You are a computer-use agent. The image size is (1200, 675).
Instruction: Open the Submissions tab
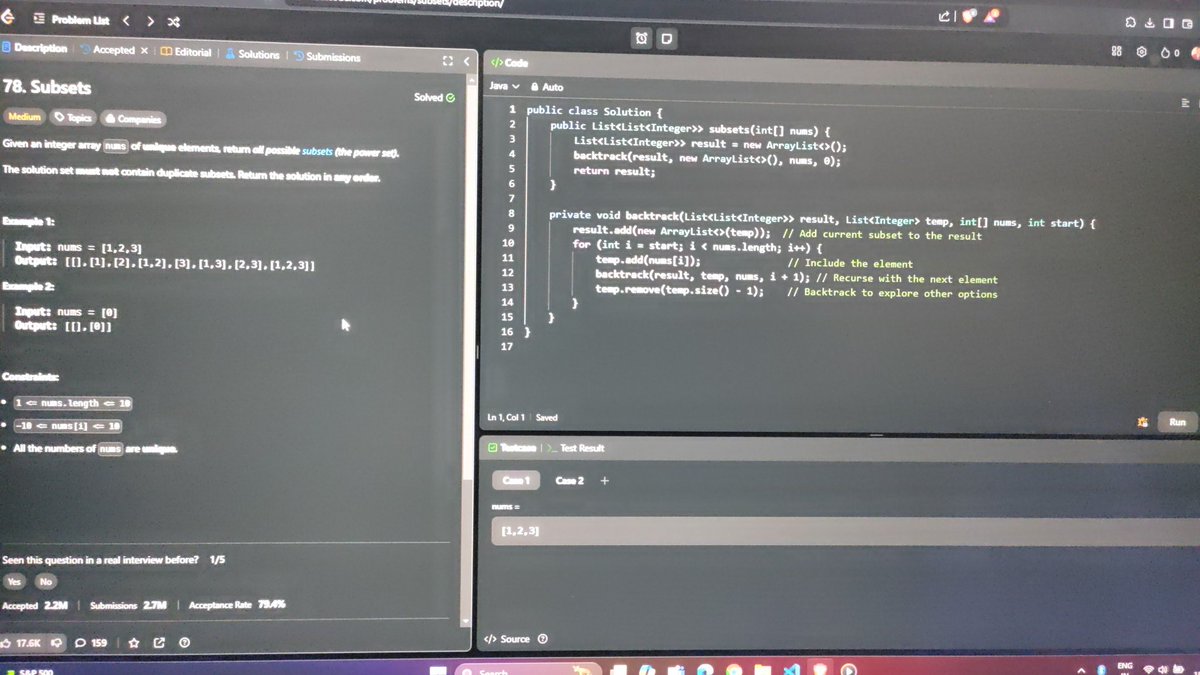pos(327,57)
